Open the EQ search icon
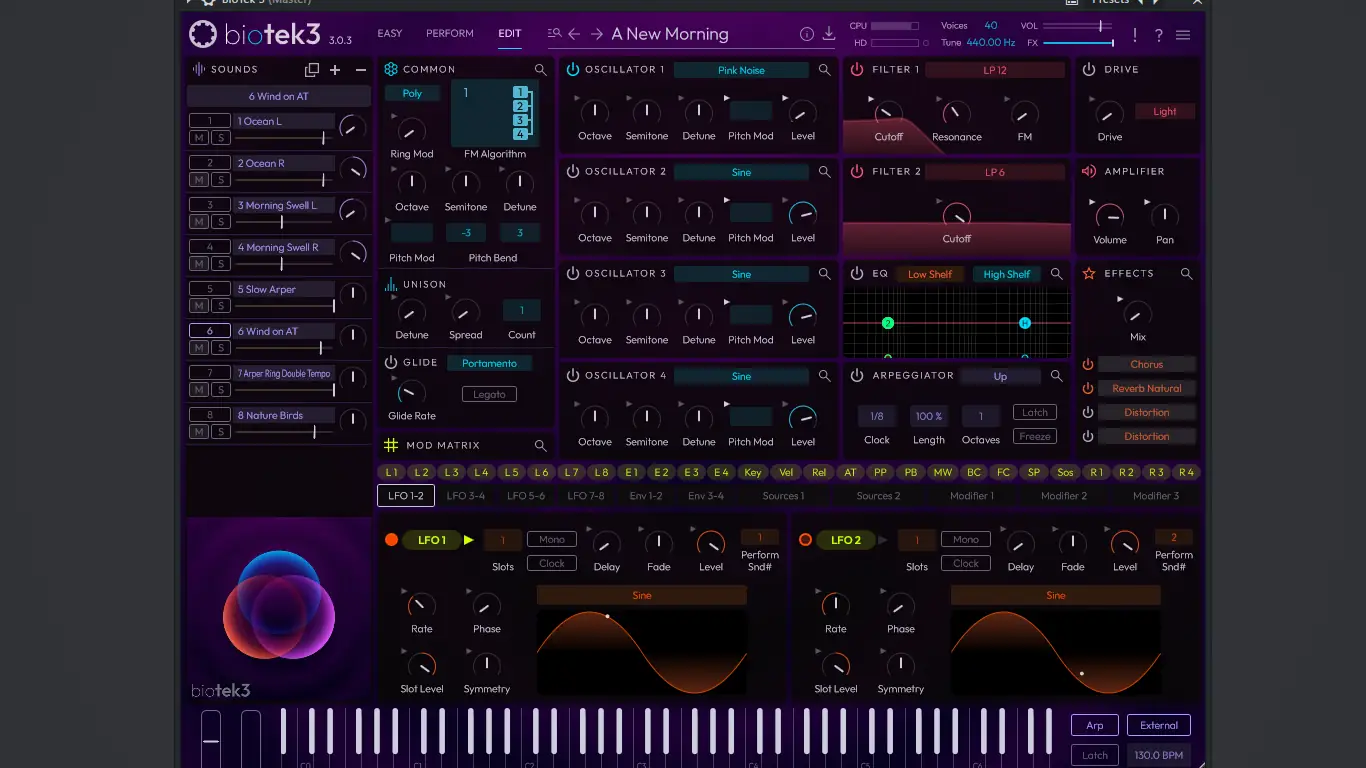This screenshot has width=1366, height=768. point(1056,274)
